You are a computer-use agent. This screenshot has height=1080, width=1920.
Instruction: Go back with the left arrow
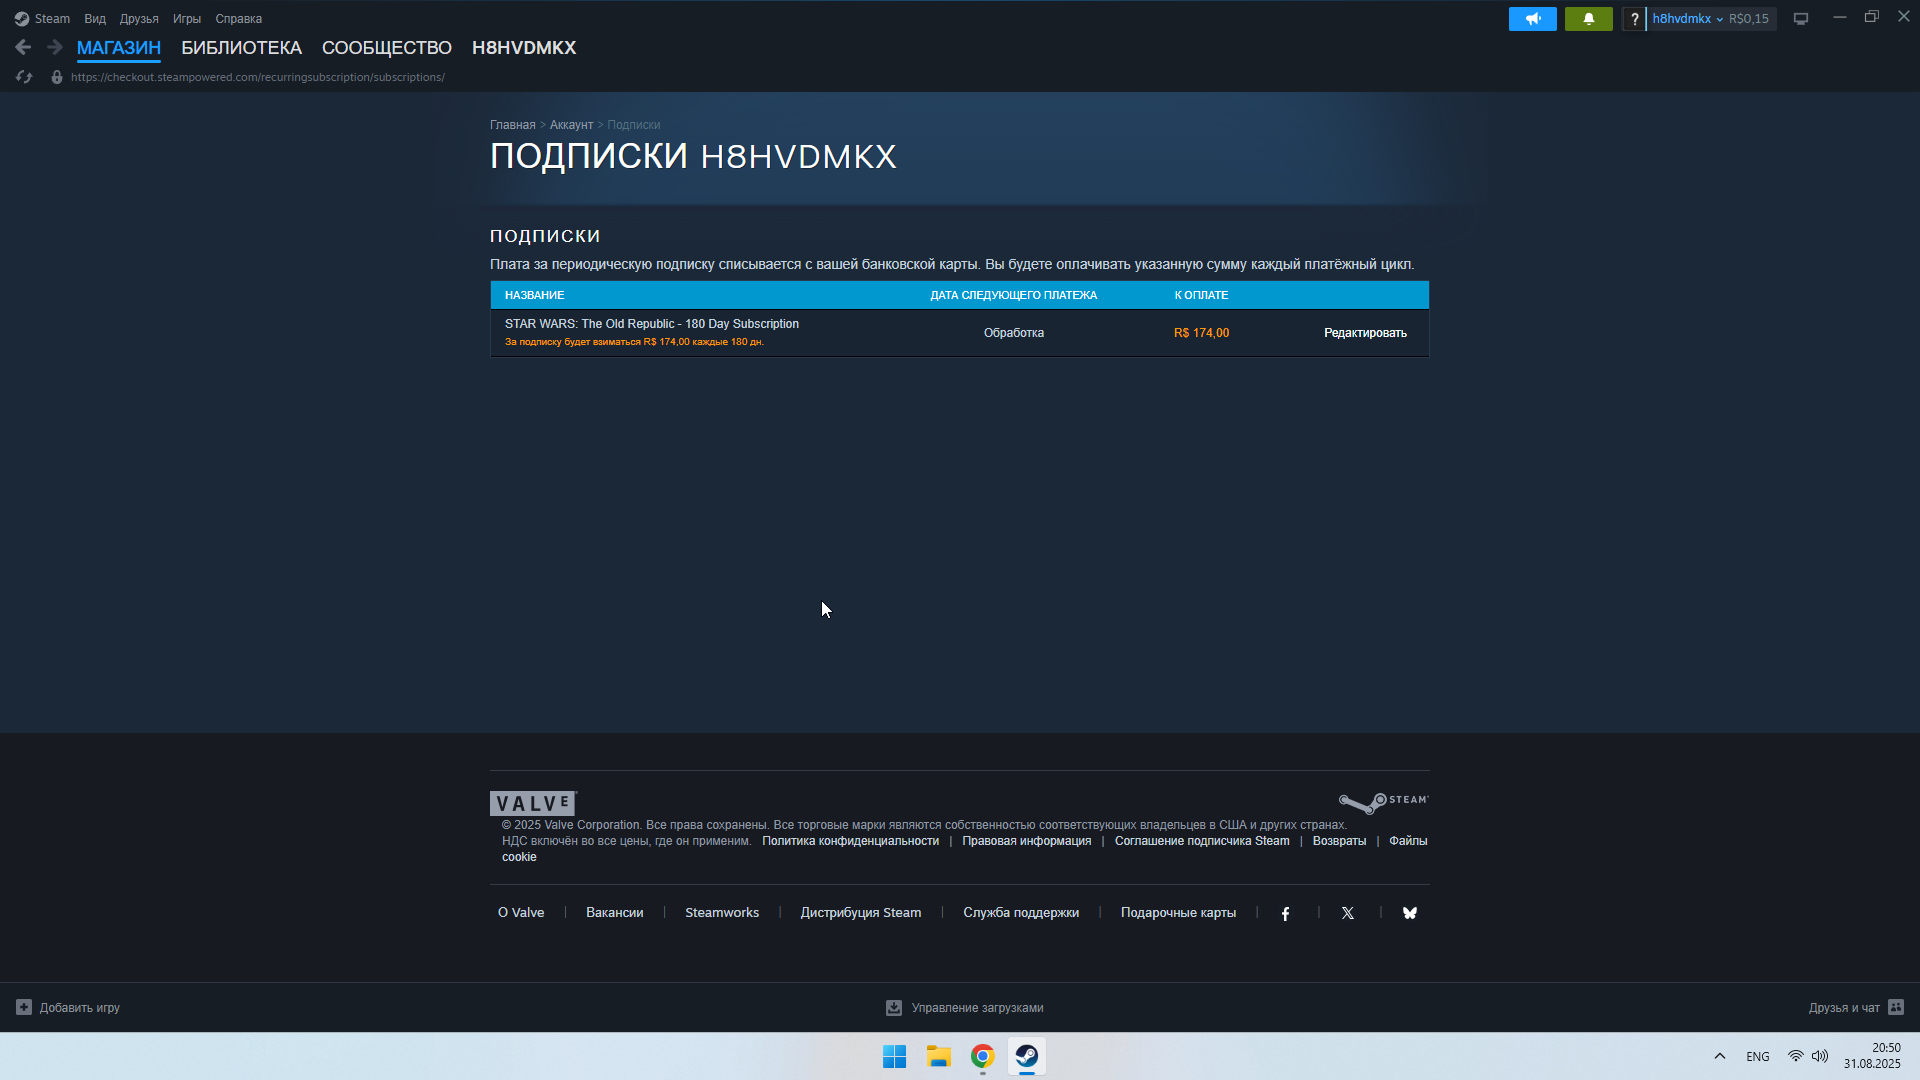tap(23, 47)
